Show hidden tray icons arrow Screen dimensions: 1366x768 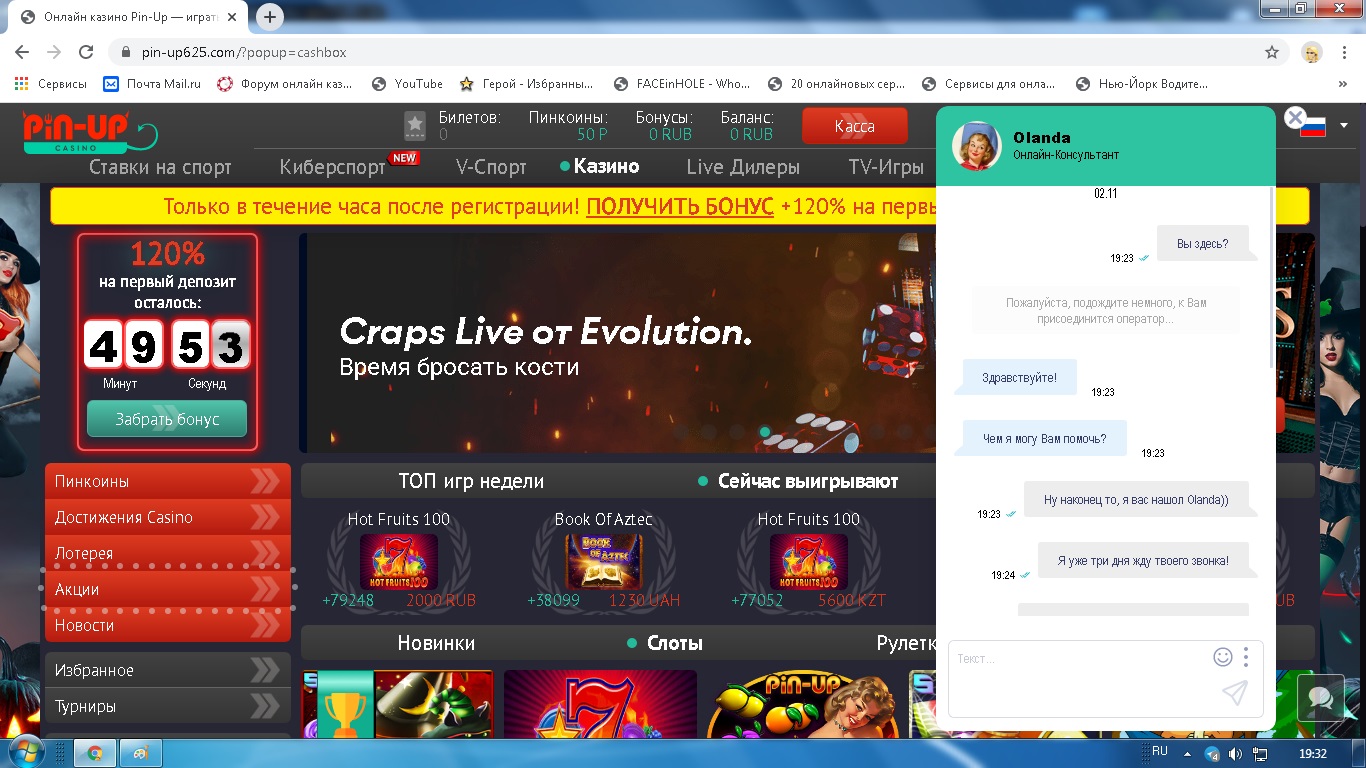[x=1187, y=753]
